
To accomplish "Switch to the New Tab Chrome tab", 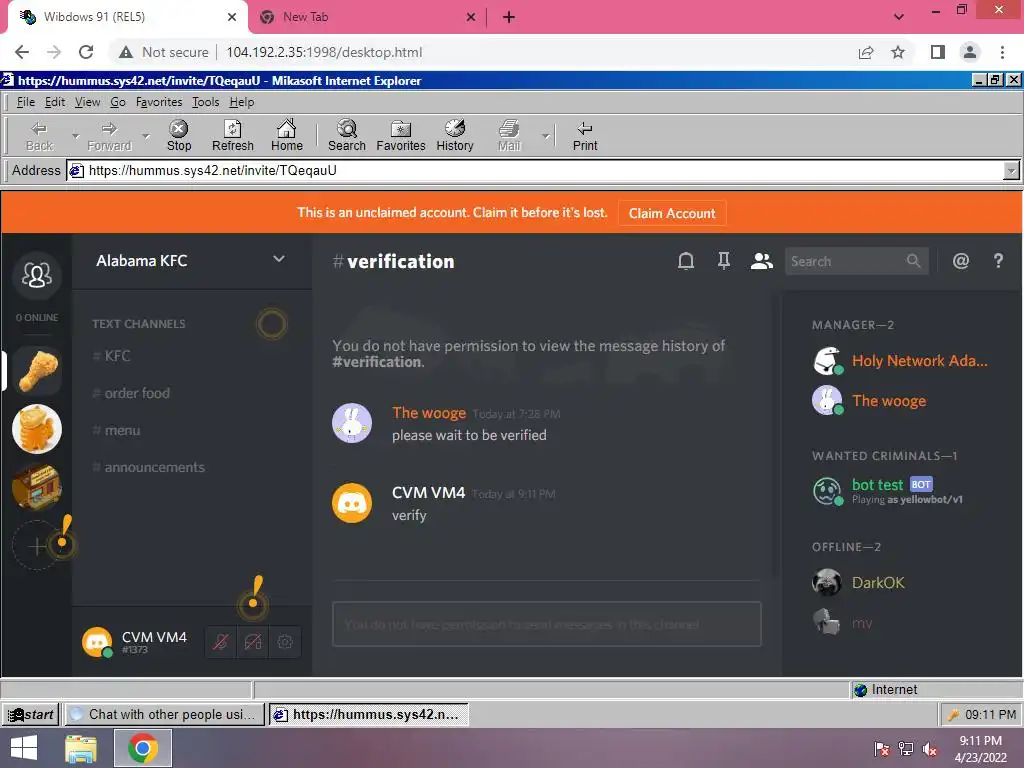I will (x=366, y=17).
